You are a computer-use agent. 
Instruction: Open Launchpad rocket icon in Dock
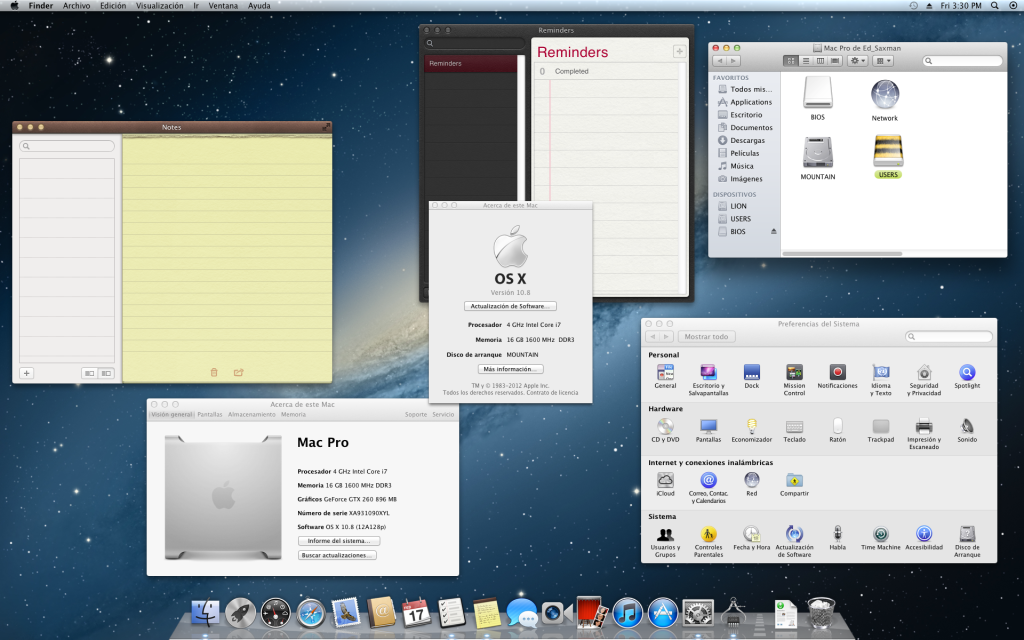coord(240,612)
